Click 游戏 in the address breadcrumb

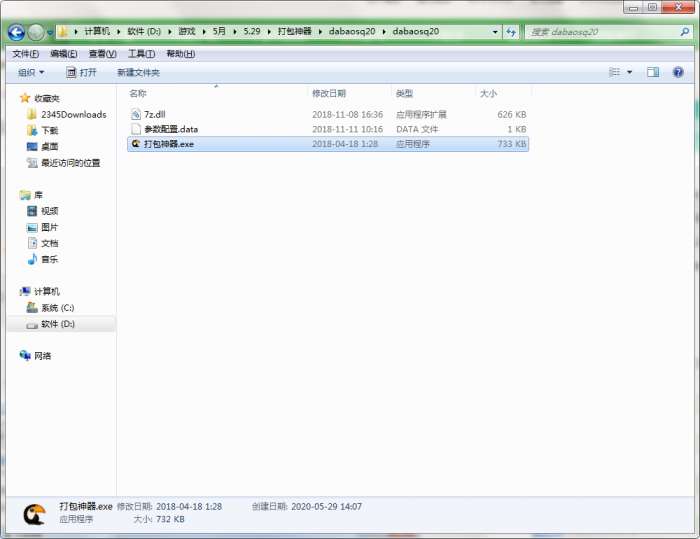[x=187, y=31]
